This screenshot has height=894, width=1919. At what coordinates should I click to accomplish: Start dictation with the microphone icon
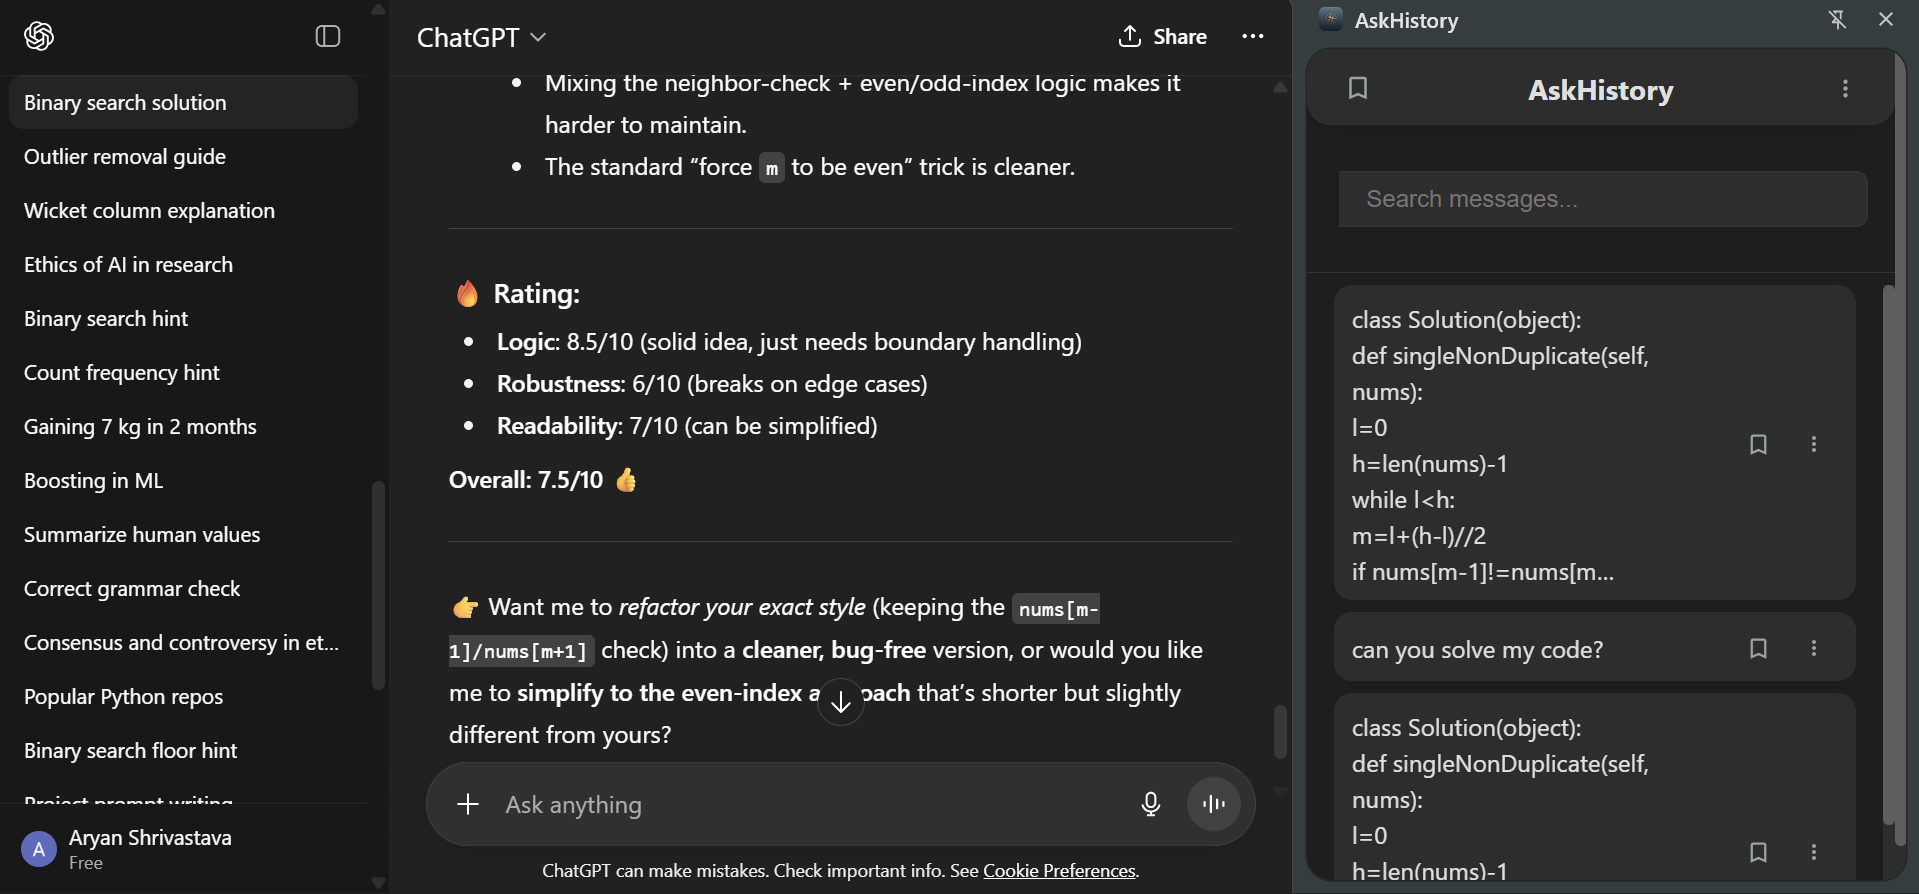click(x=1151, y=804)
